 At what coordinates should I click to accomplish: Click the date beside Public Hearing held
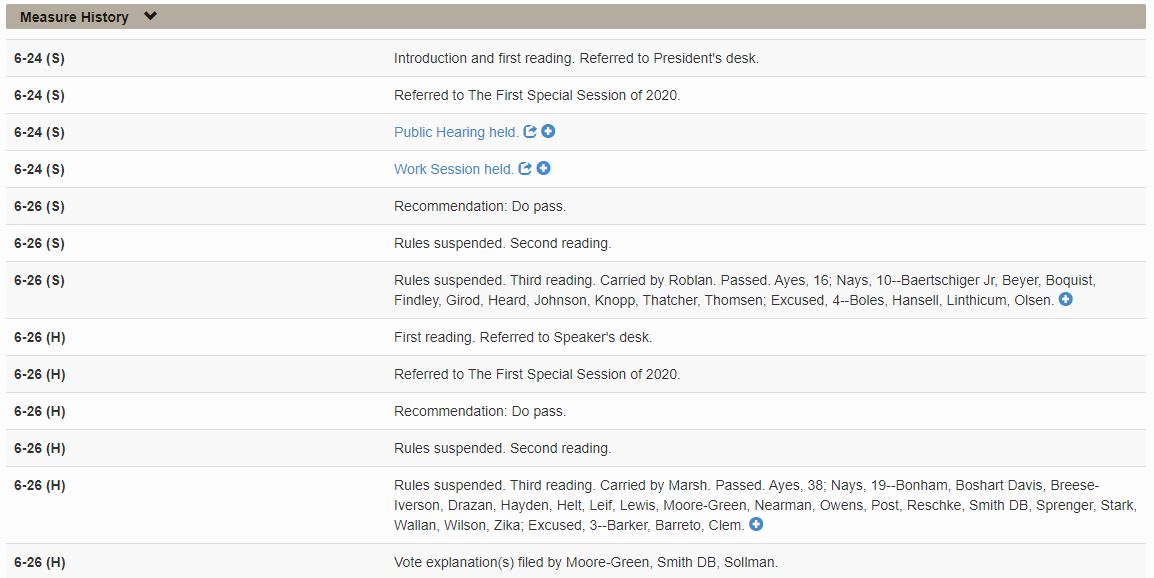coord(39,132)
